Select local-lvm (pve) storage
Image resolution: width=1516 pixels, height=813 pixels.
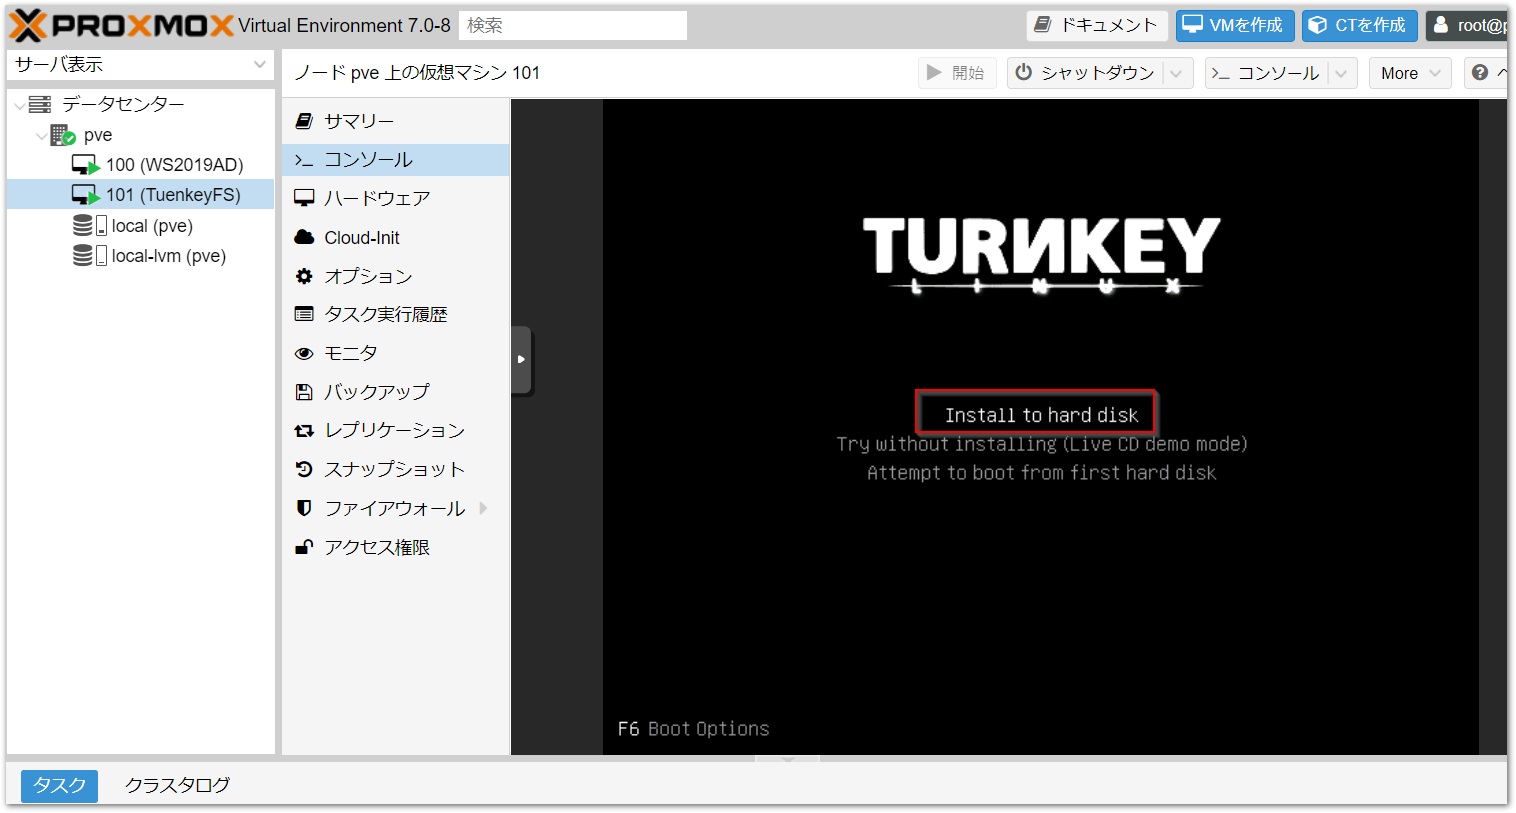pyautogui.click(x=169, y=256)
